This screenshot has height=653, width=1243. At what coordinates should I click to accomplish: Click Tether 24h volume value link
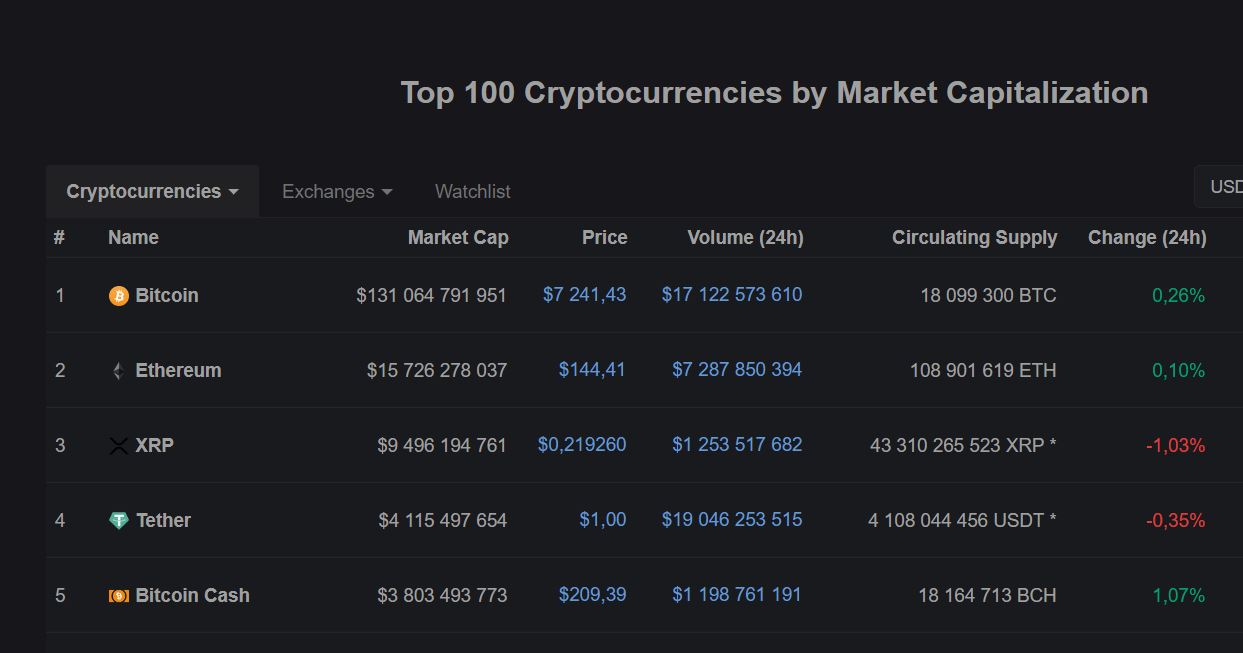pyautogui.click(x=731, y=520)
